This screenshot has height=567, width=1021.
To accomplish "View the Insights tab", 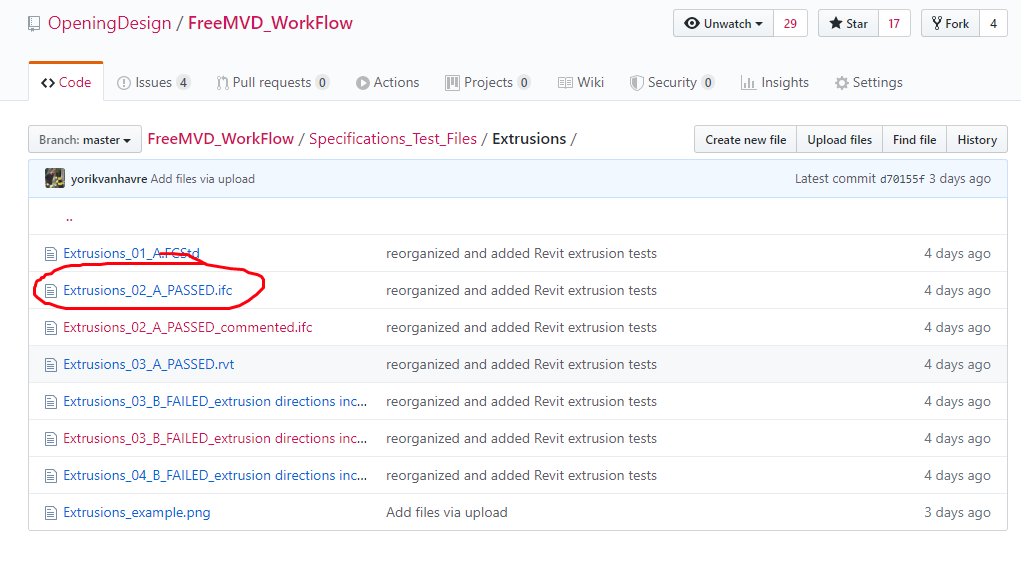I will tap(775, 83).
